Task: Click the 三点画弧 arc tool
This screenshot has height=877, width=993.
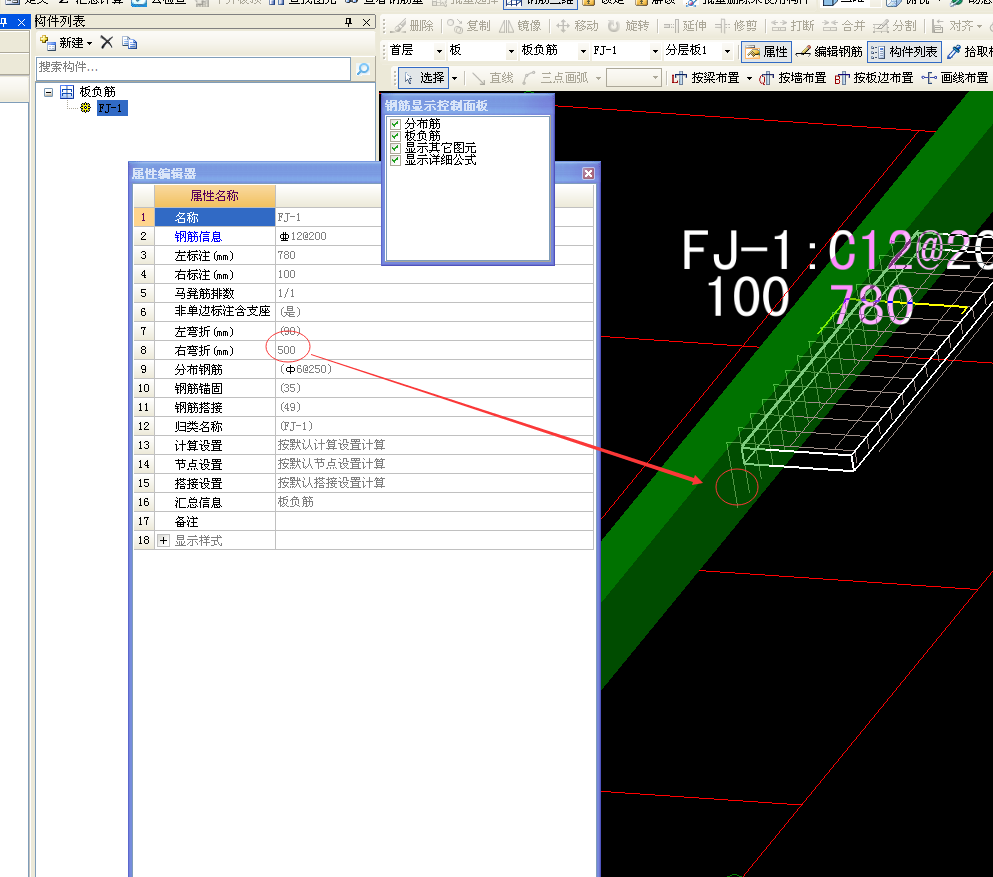Action: coord(556,78)
